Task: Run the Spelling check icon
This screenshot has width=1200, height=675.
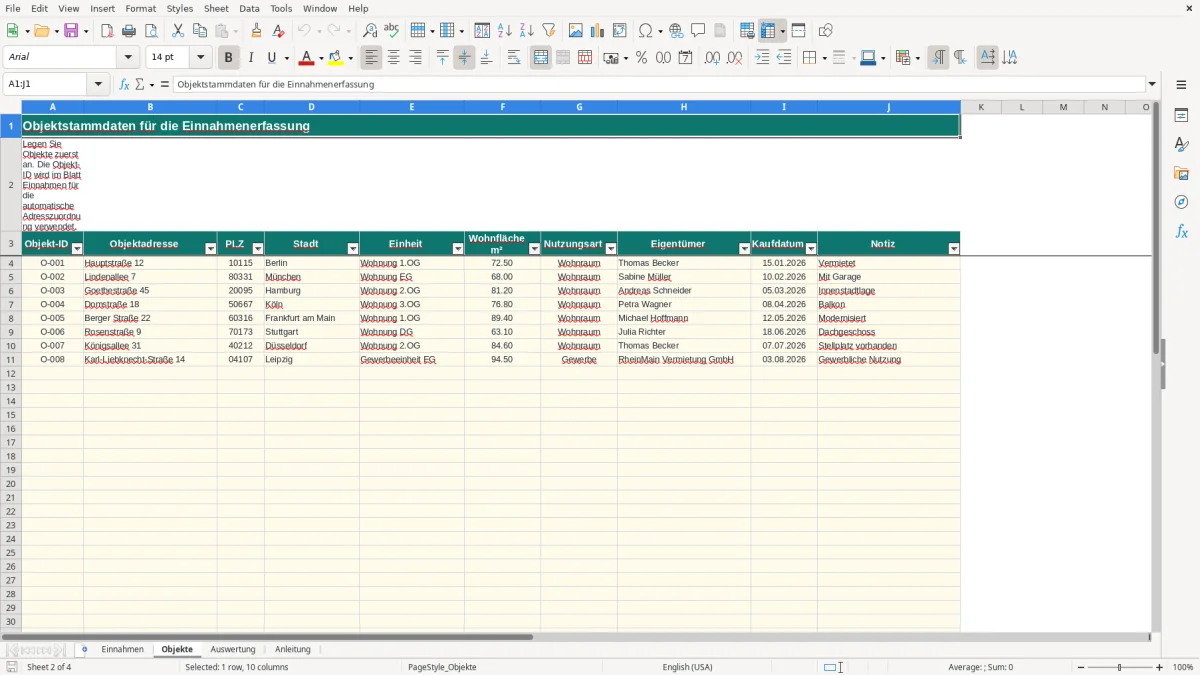Action: pyautogui.click(x=391, y=31)
